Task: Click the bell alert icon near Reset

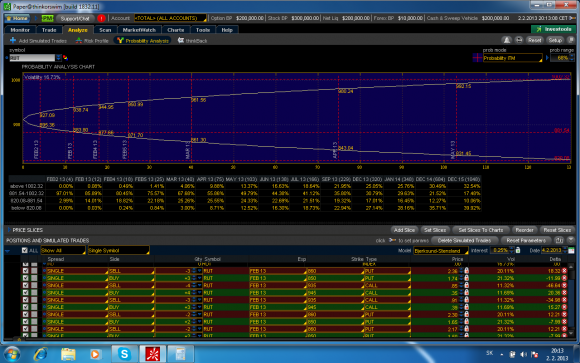Action: pos(507,40)
